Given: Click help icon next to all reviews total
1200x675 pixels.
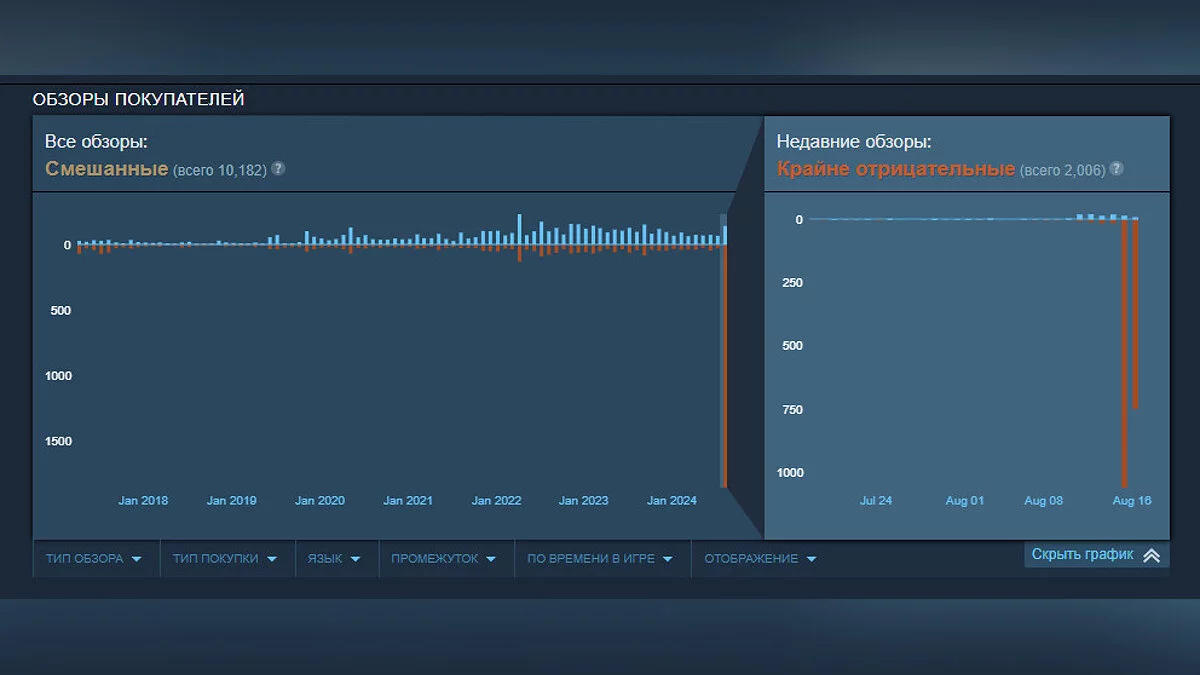Looking at the screenshot, I should tap(278, 169).
